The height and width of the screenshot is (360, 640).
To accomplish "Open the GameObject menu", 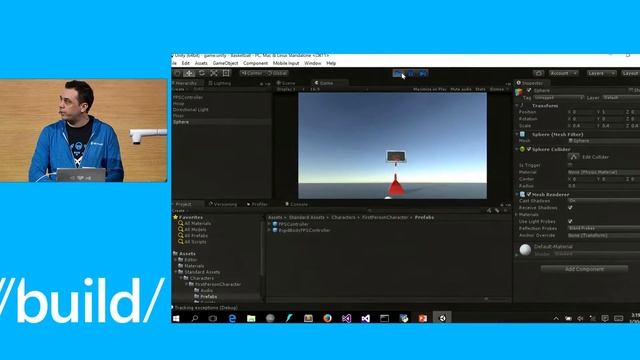I will [x=225, y=63].
